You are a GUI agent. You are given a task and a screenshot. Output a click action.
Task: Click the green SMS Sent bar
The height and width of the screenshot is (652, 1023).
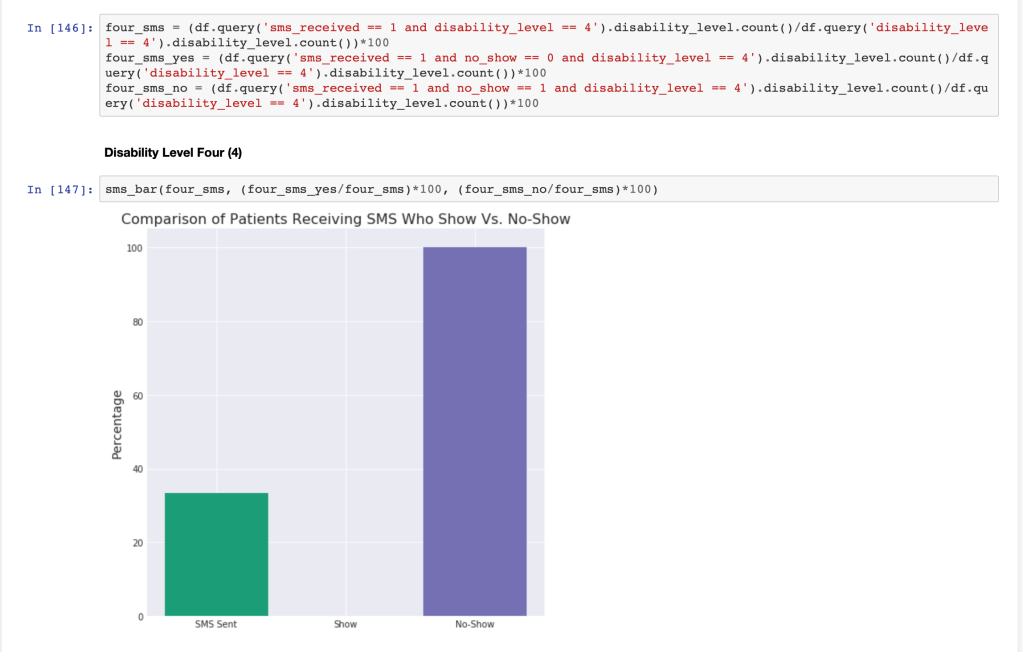tap(216, 554)
